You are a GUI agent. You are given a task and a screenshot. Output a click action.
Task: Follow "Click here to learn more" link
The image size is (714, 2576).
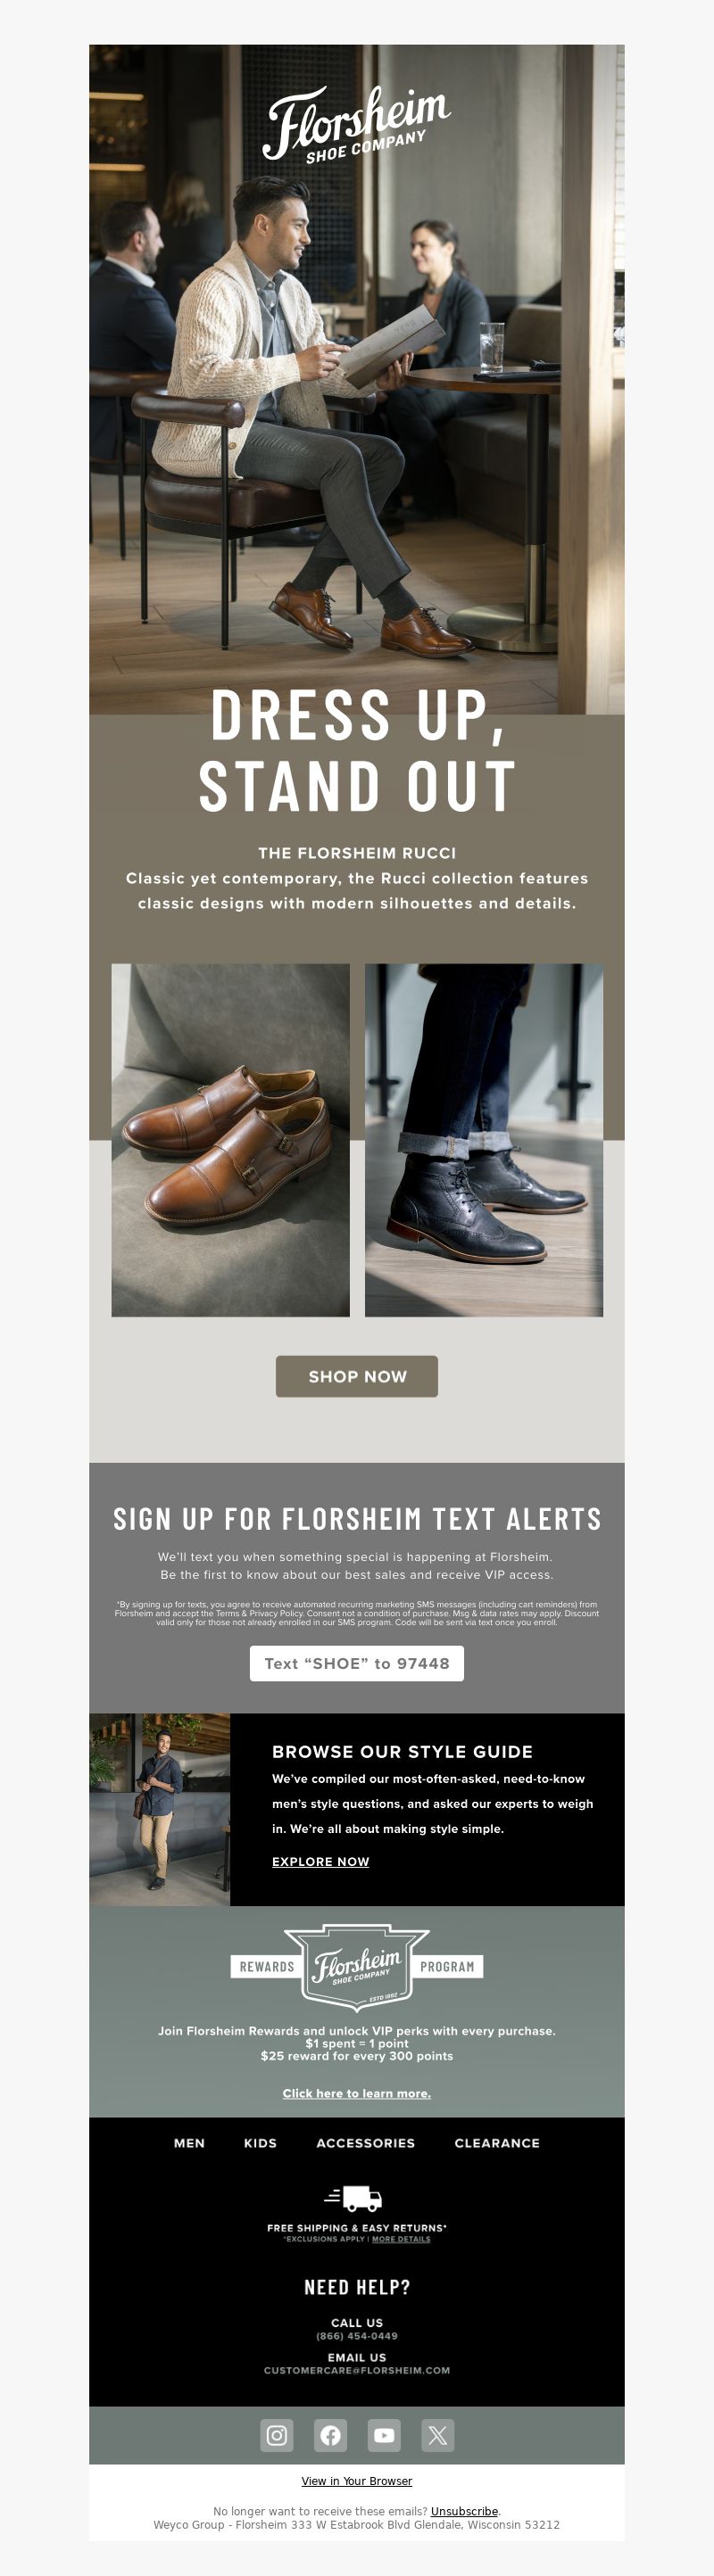[357, 2093]
